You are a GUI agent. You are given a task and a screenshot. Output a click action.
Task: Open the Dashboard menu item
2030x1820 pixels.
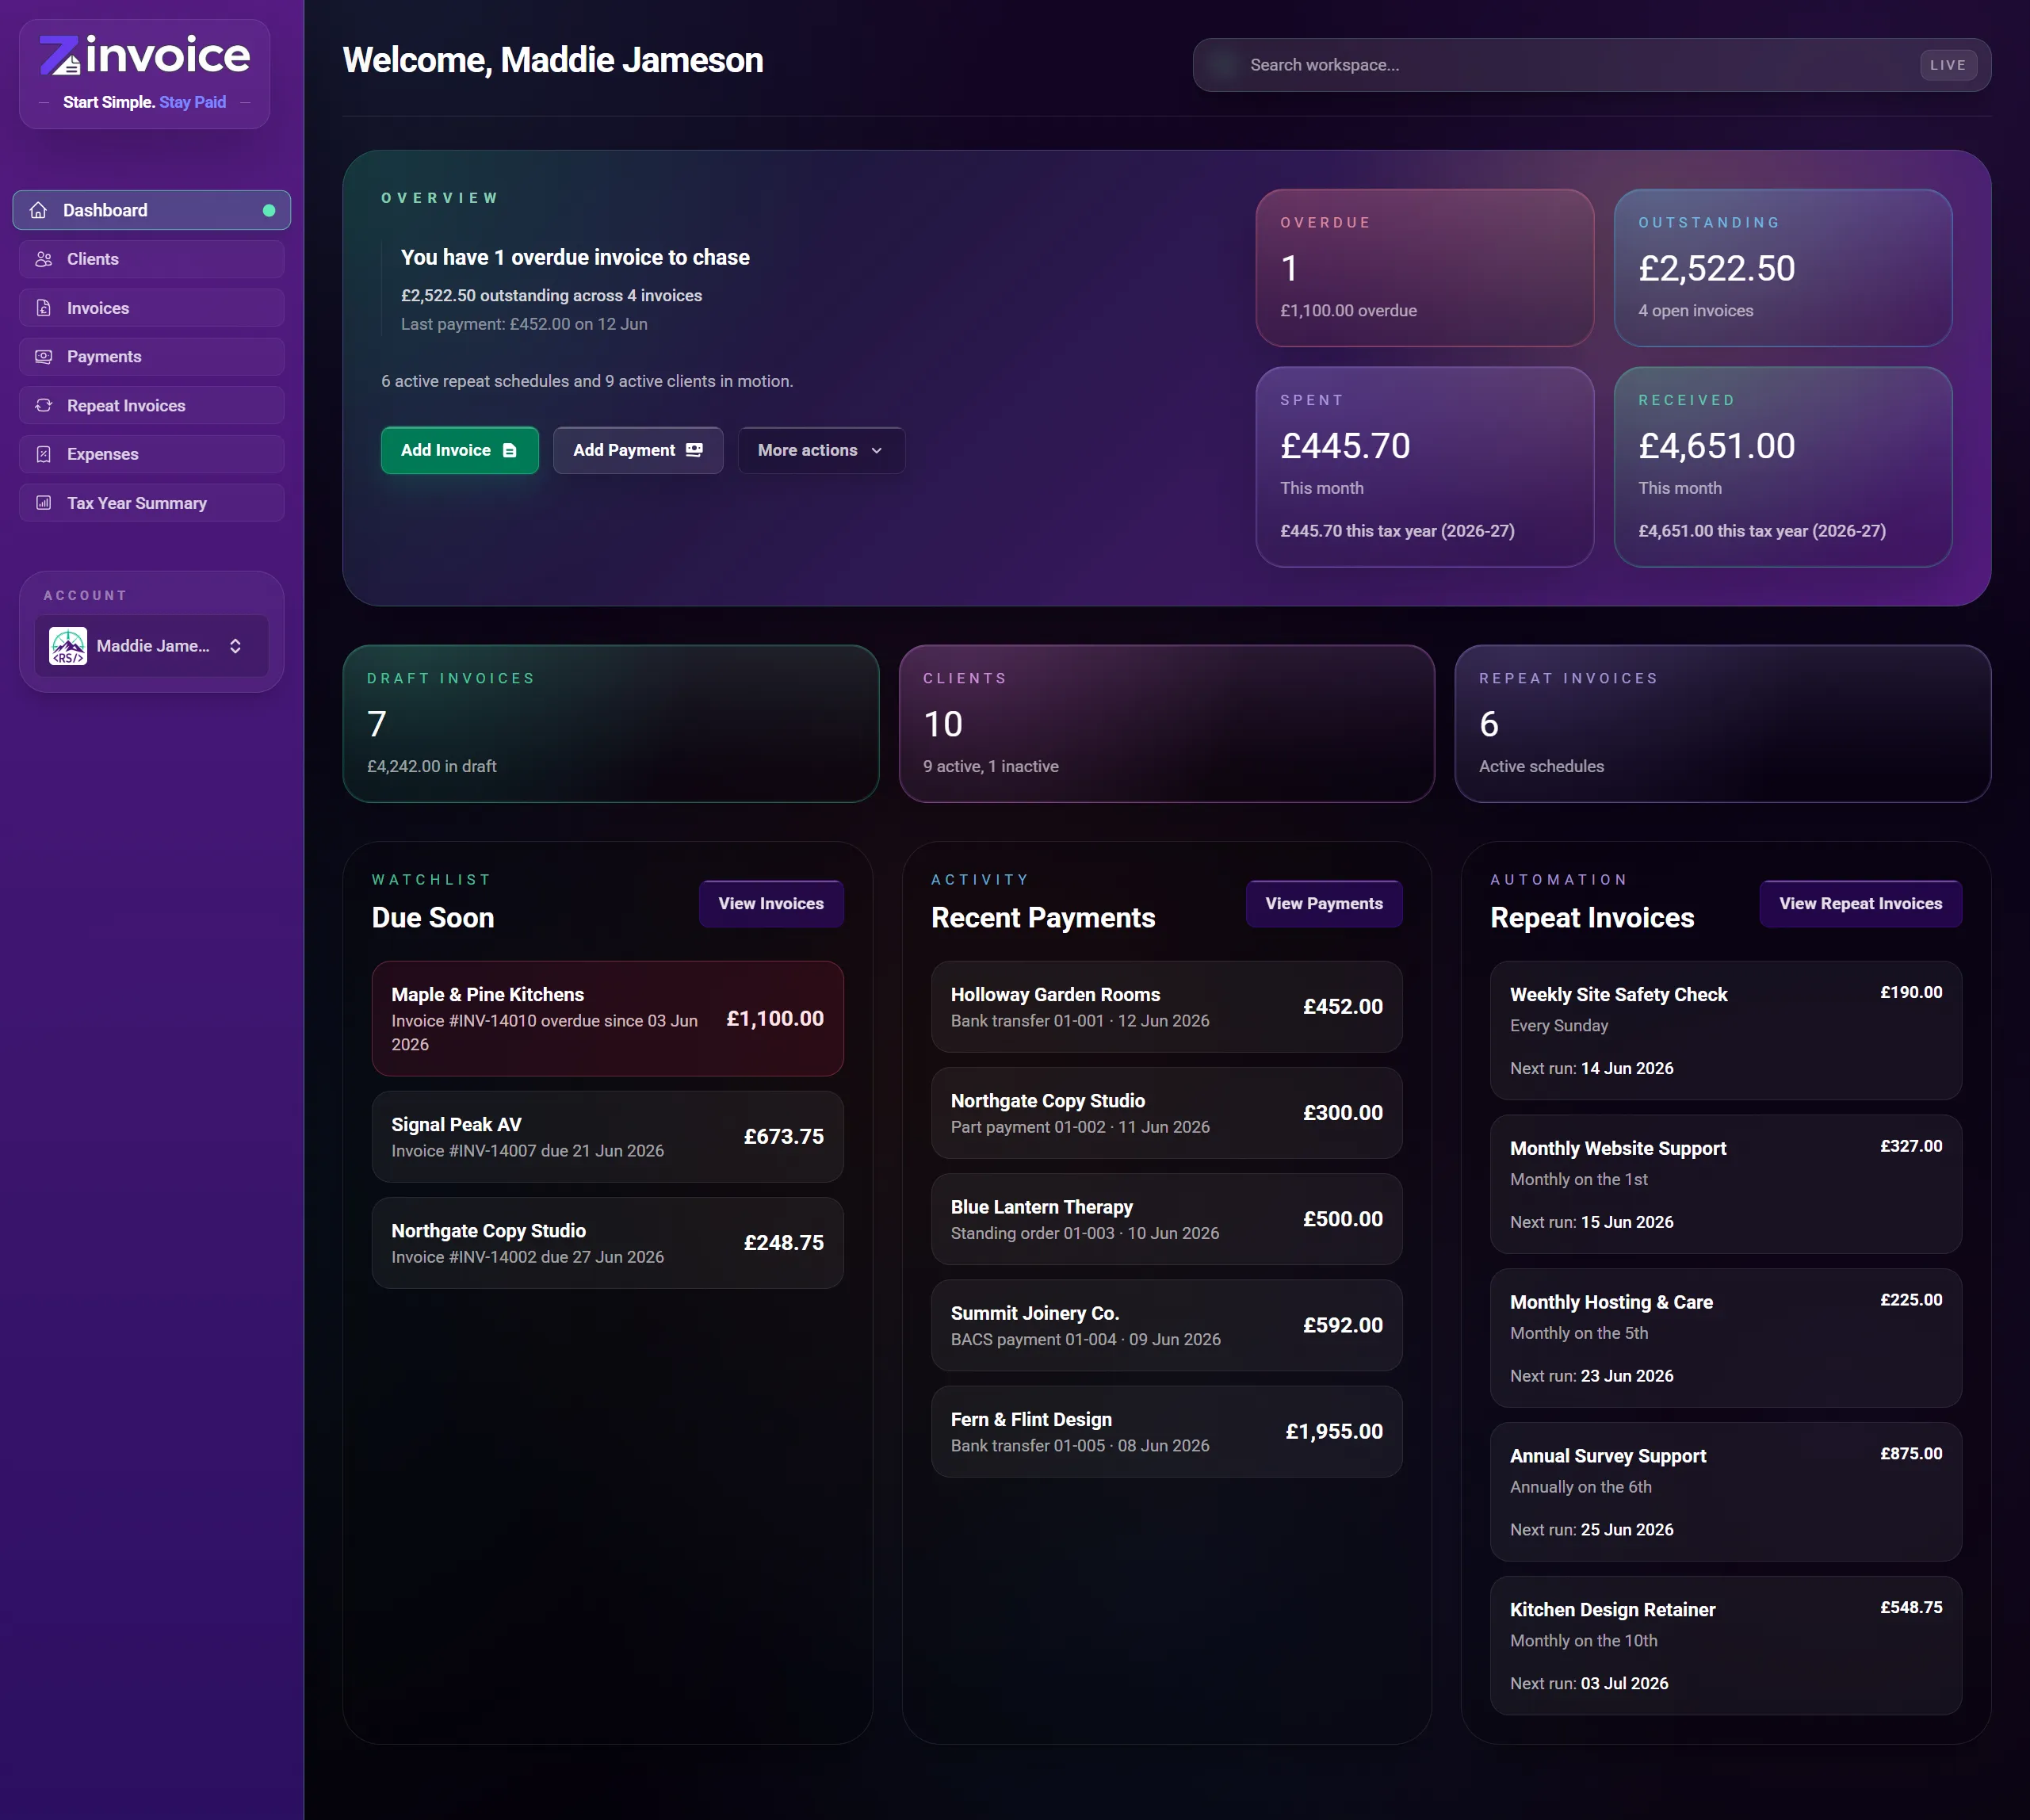click(x=152, y=210)
